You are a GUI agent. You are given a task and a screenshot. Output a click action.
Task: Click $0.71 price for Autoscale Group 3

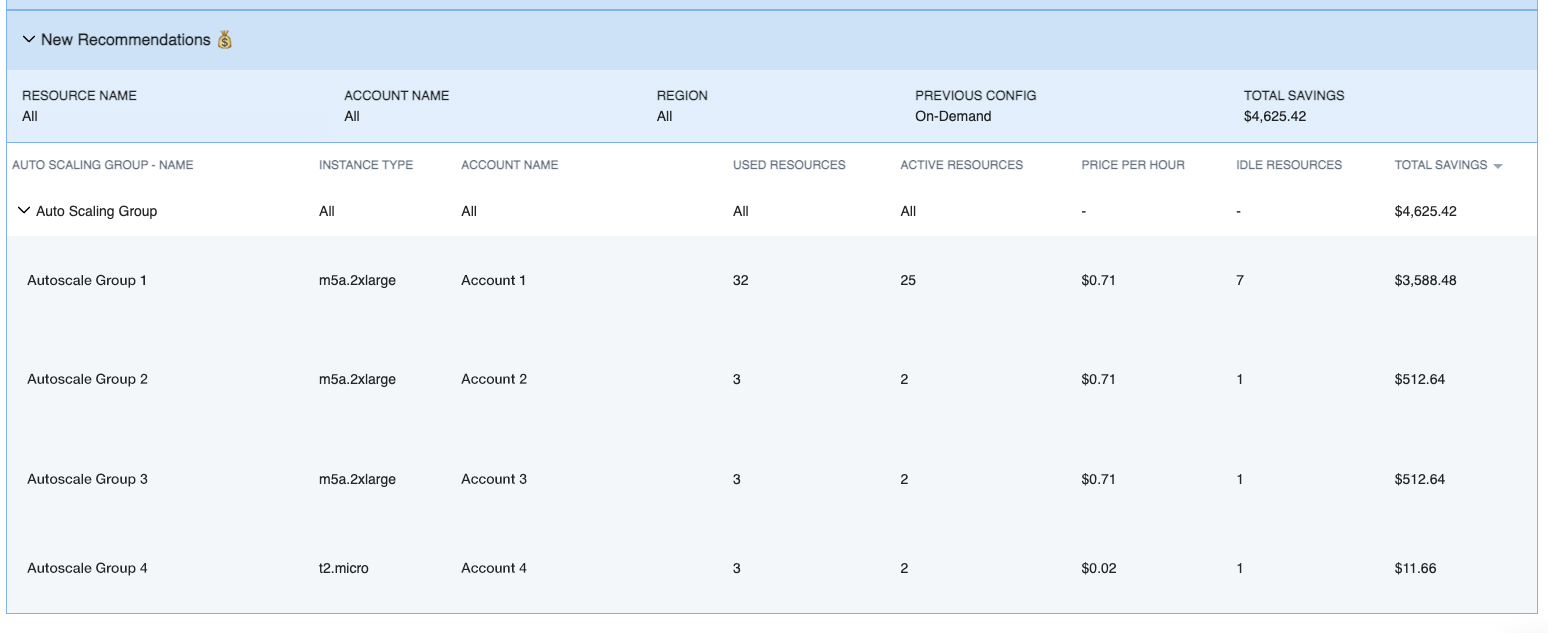[1098, 479]
